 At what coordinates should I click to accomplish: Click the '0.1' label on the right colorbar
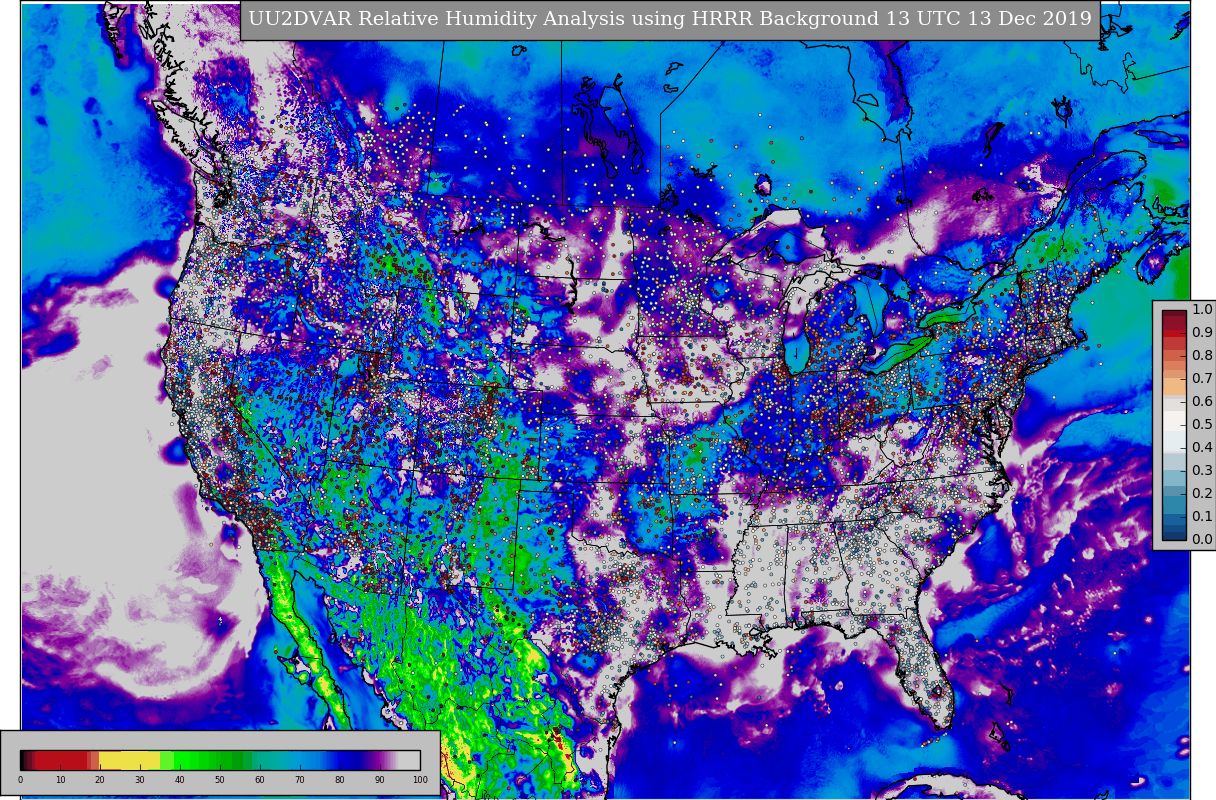(x=1202, y=517)
